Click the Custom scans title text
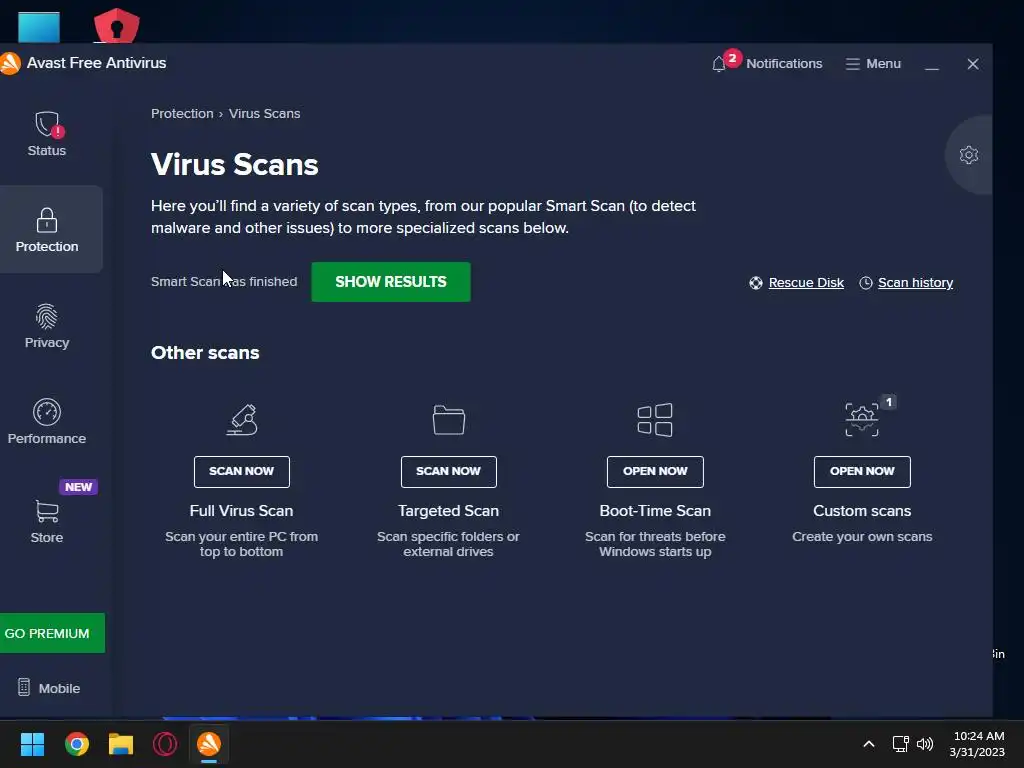1024x768 pixels. pos(862,511)
